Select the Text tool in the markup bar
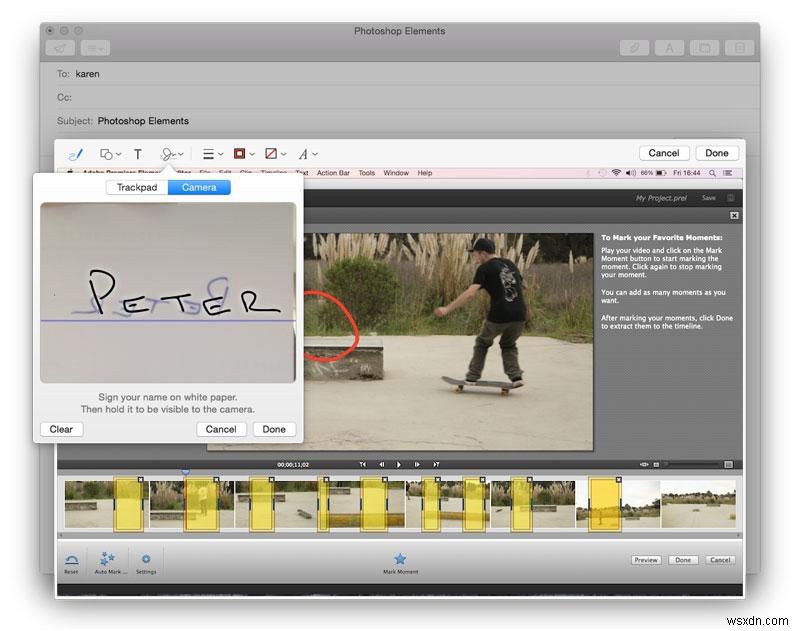 click(137, 153)
